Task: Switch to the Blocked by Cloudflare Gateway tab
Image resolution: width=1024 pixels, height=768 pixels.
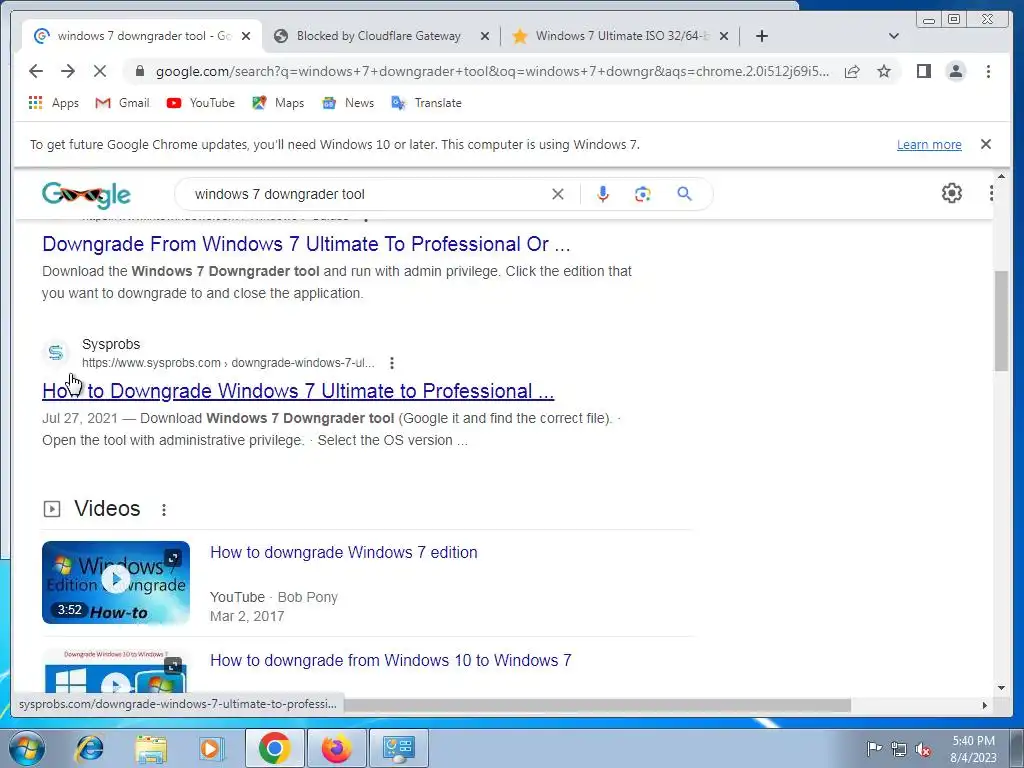Action: 381,36
